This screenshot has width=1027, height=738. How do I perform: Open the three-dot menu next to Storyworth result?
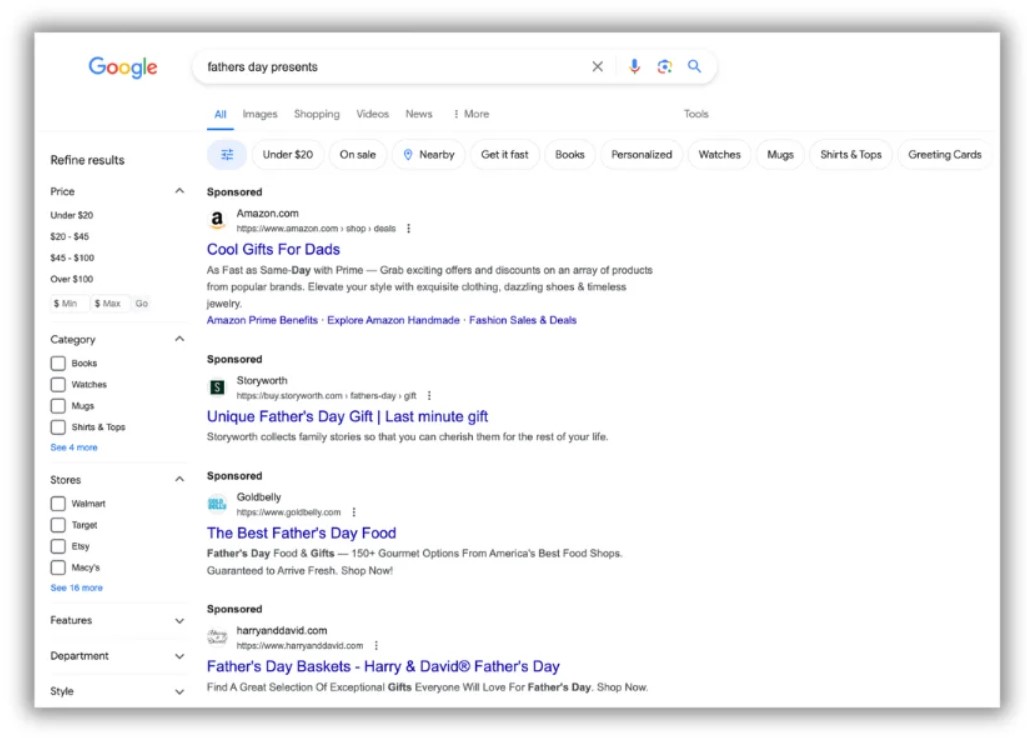click(x=429, y=395)
